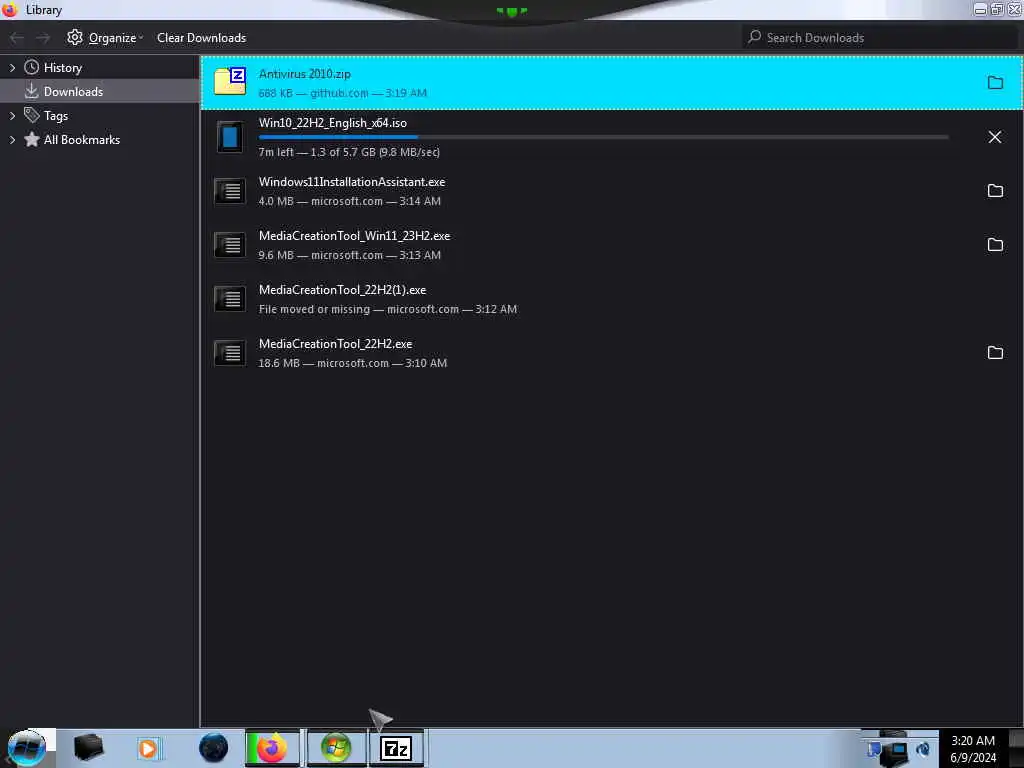Click the Win10 ISO download progress bar

click(603, 137)
